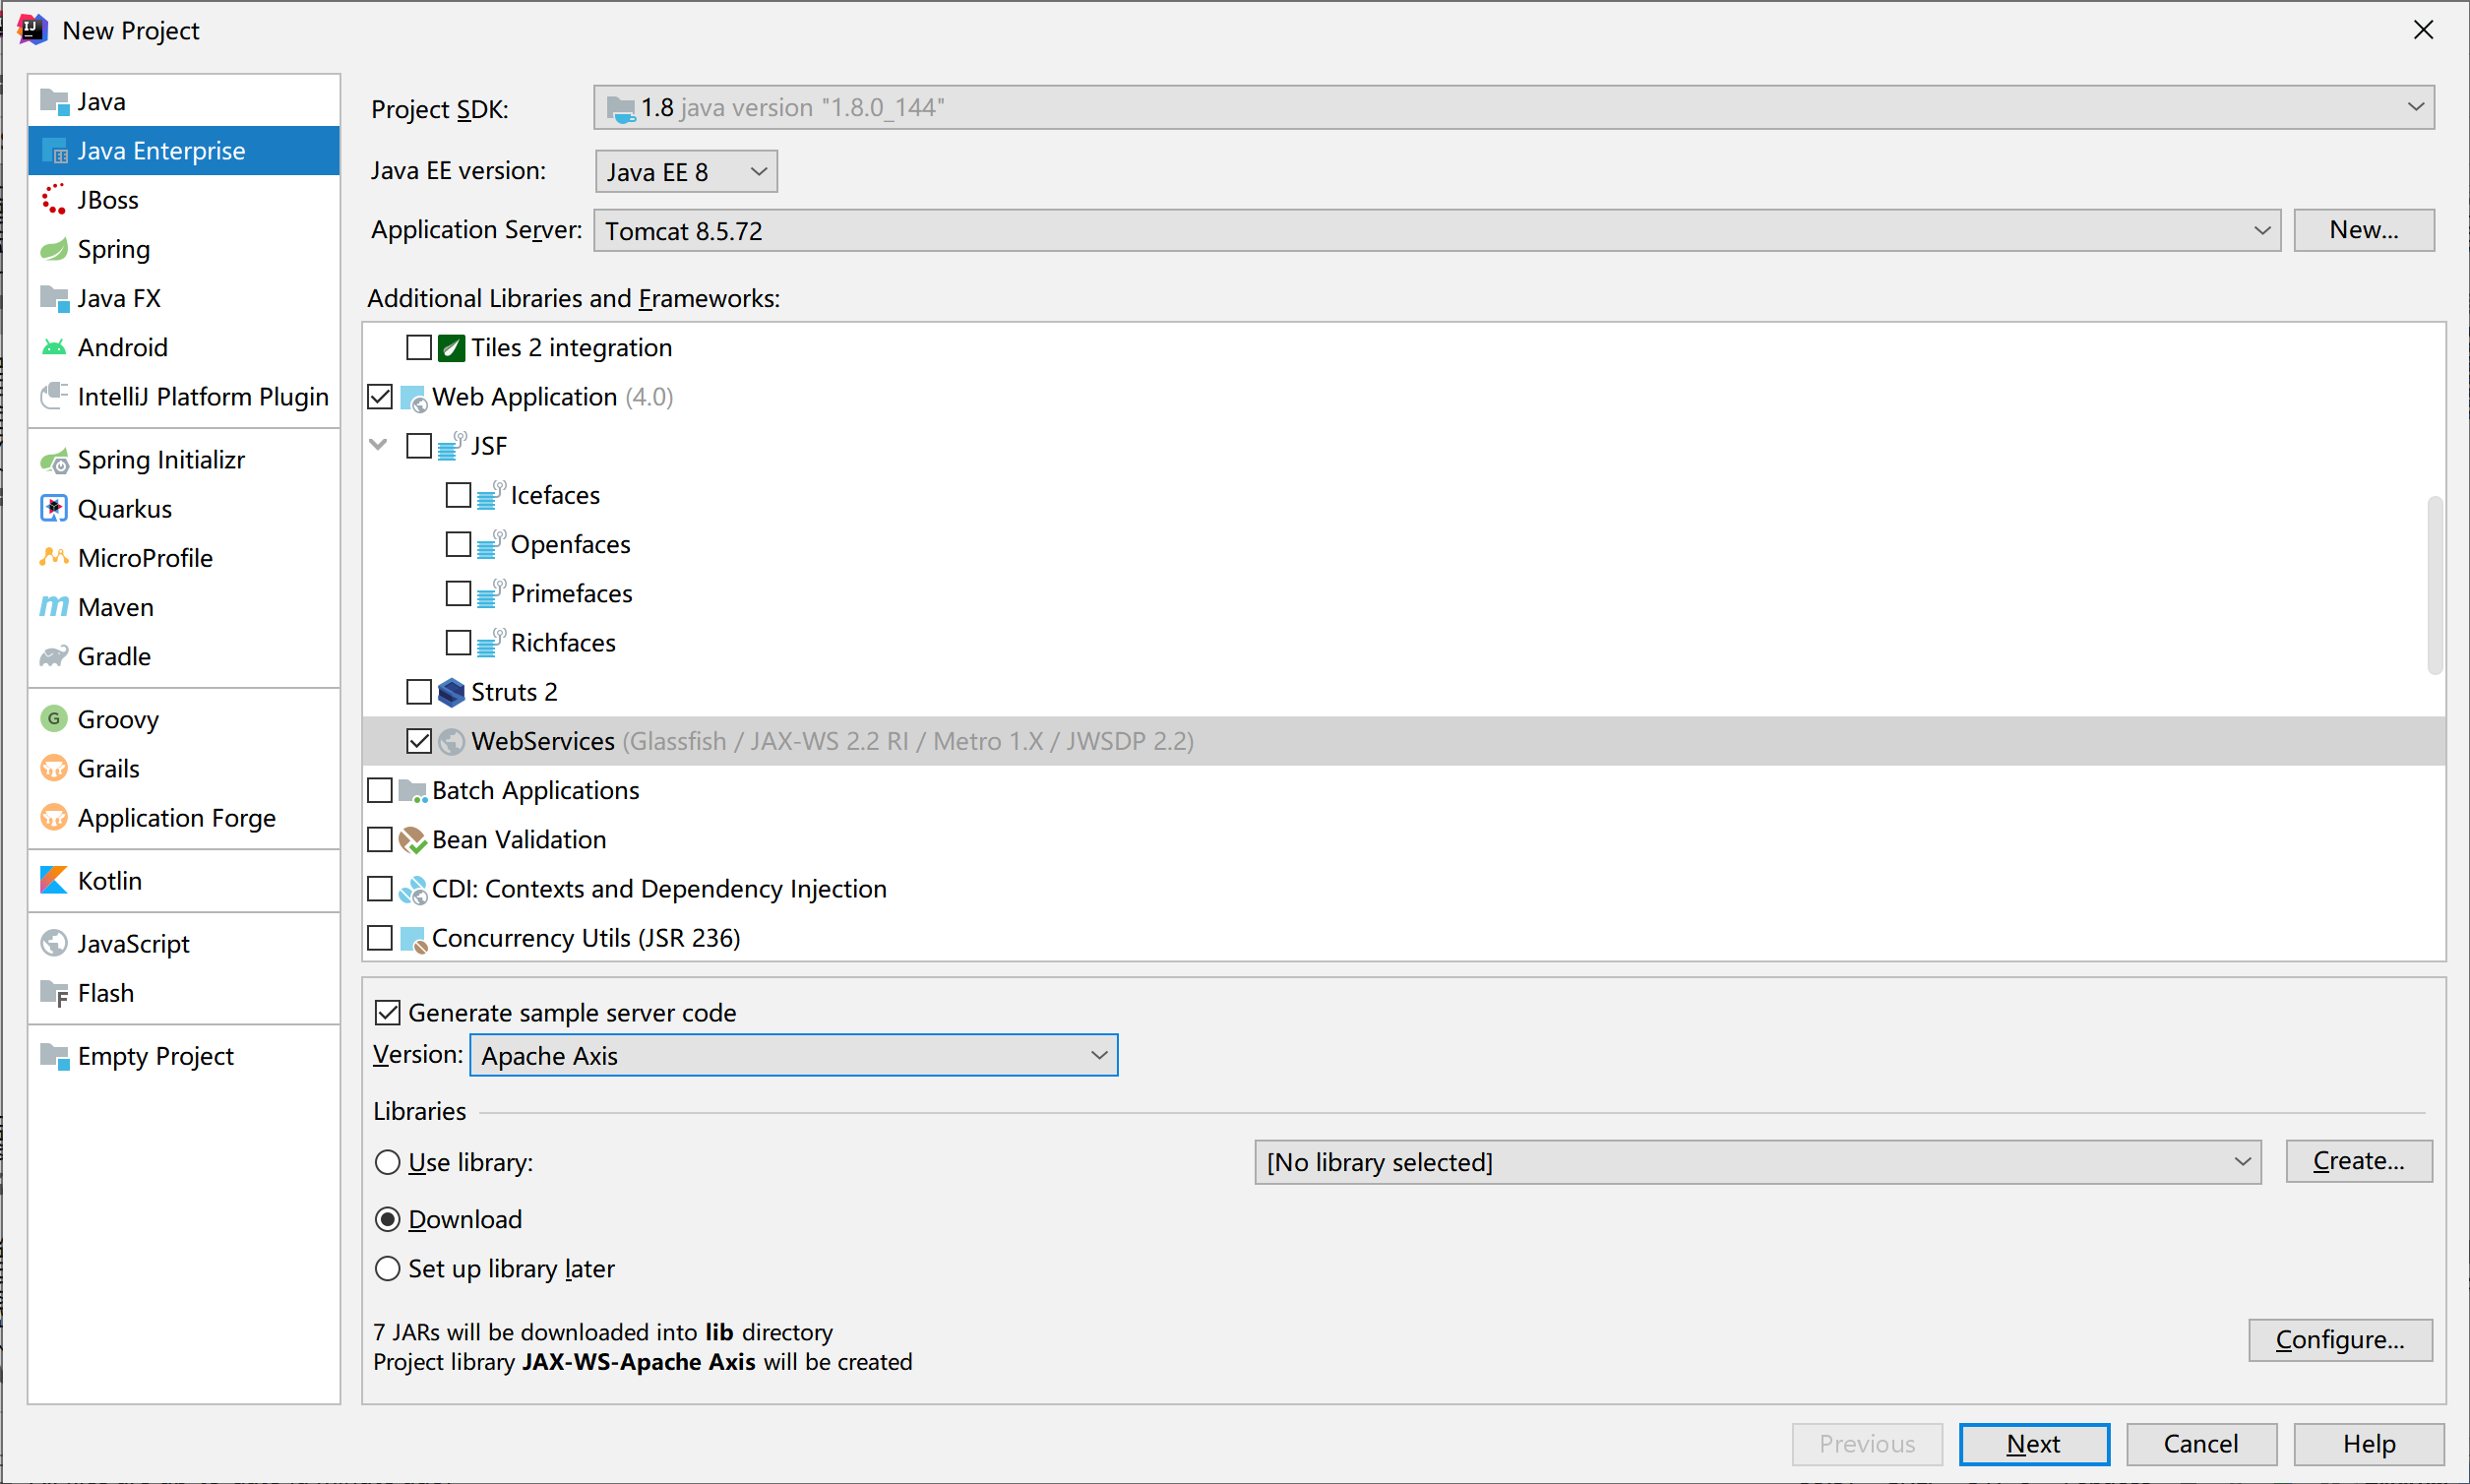Image resolution: width=2470 pixels, height=1484 pixels.
Task: Enable the Icefaces checkbox
Action: [x=458, y=495]
